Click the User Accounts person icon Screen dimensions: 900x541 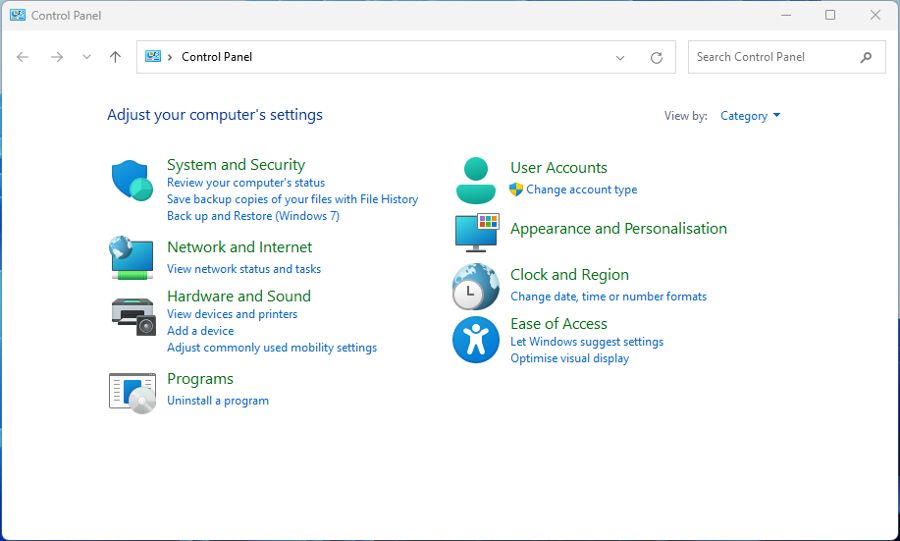[476, 180]
